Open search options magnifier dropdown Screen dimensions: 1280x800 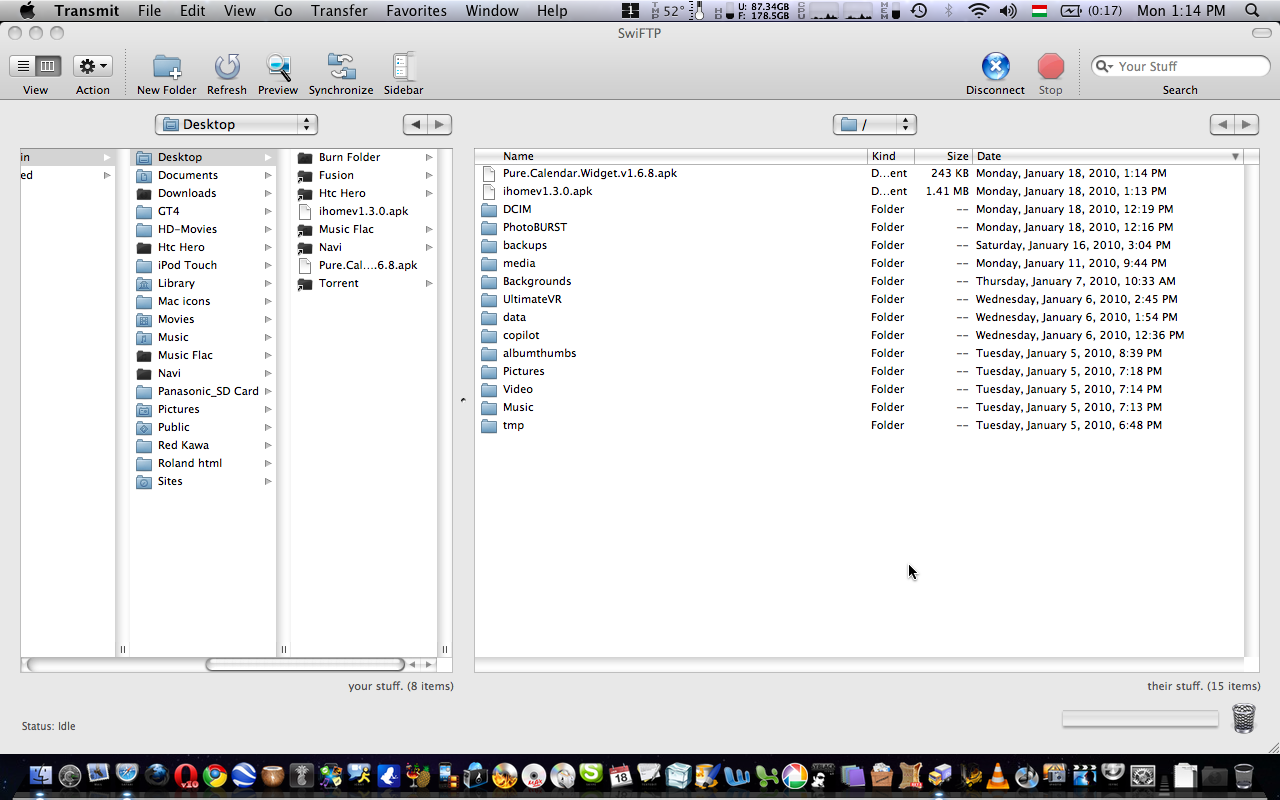(x=1104, y=66)
